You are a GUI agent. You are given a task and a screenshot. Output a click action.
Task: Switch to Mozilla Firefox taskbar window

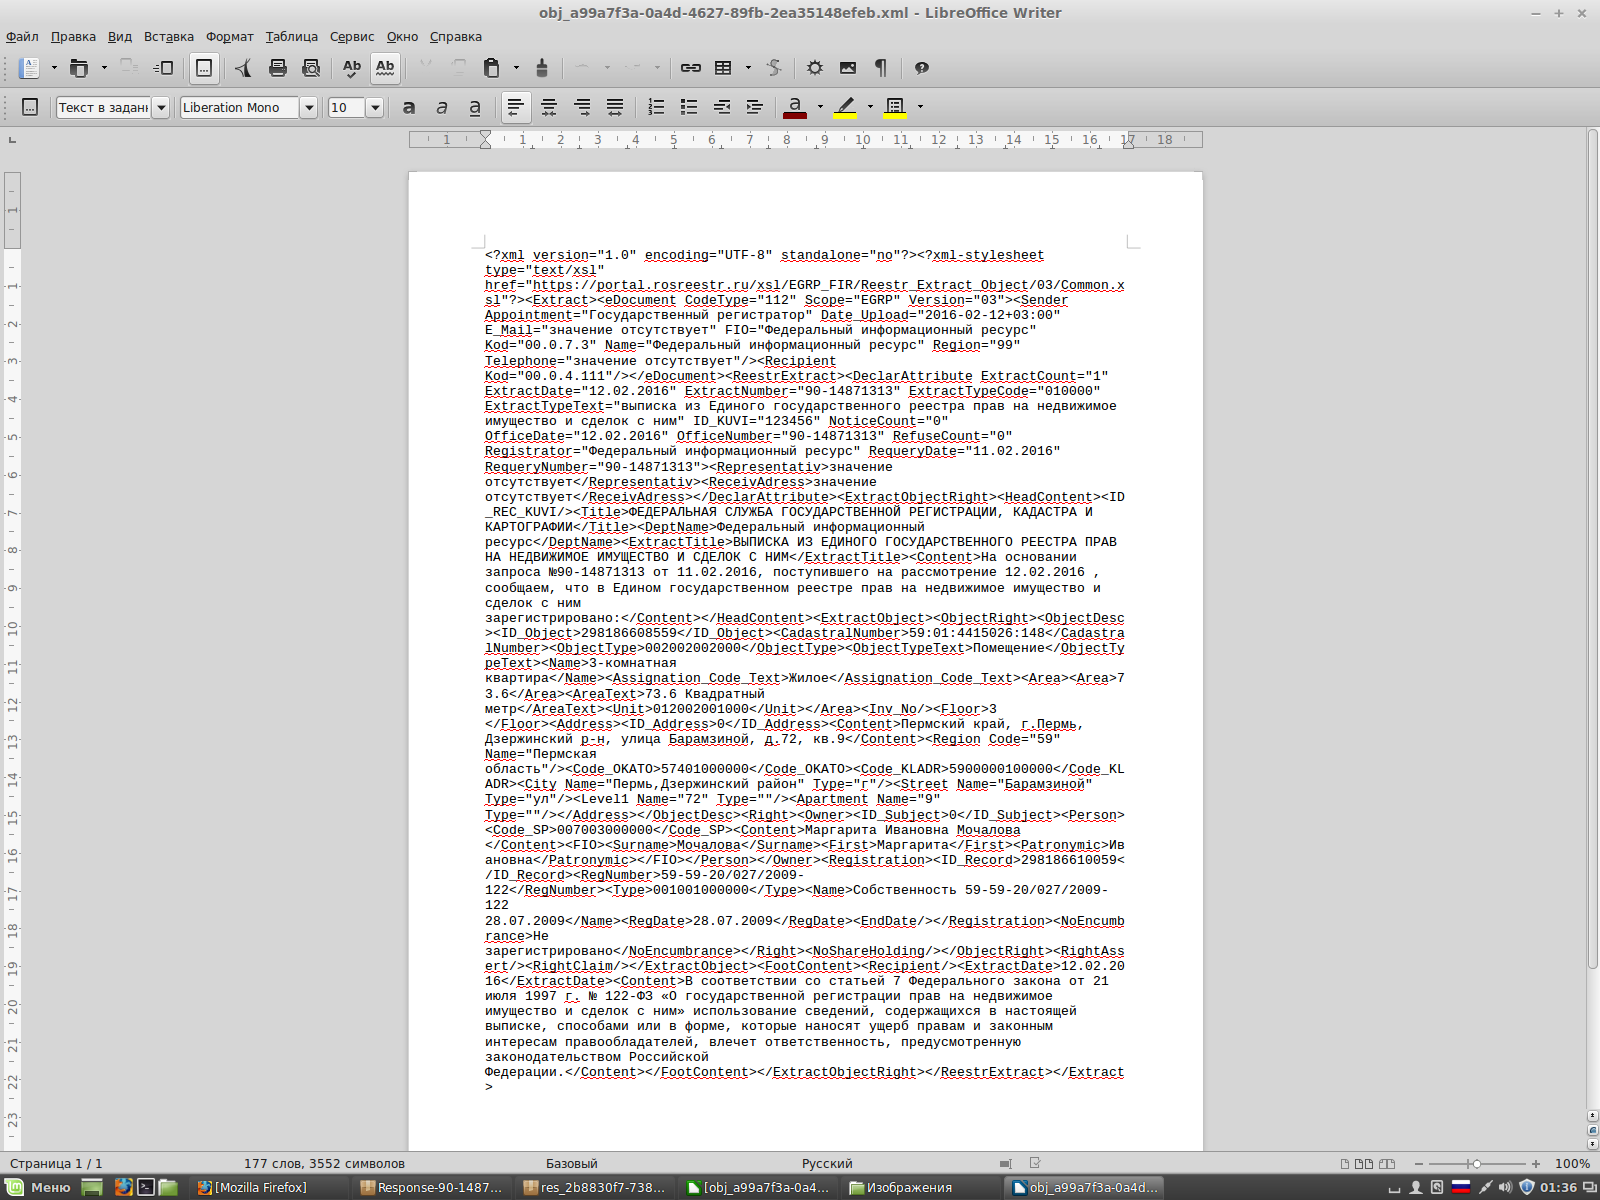tap(253, 1187)
